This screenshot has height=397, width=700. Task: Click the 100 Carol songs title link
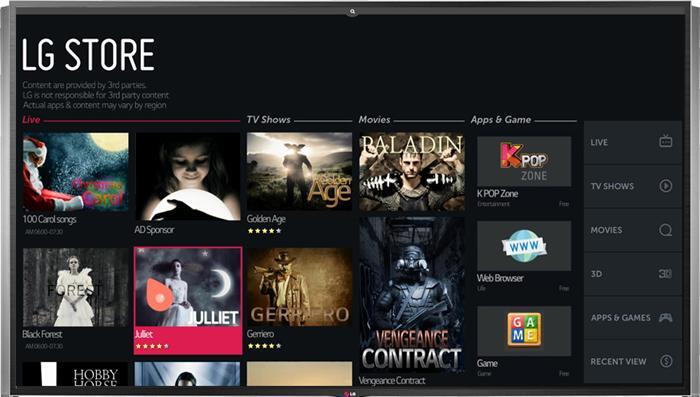(49, 219)
